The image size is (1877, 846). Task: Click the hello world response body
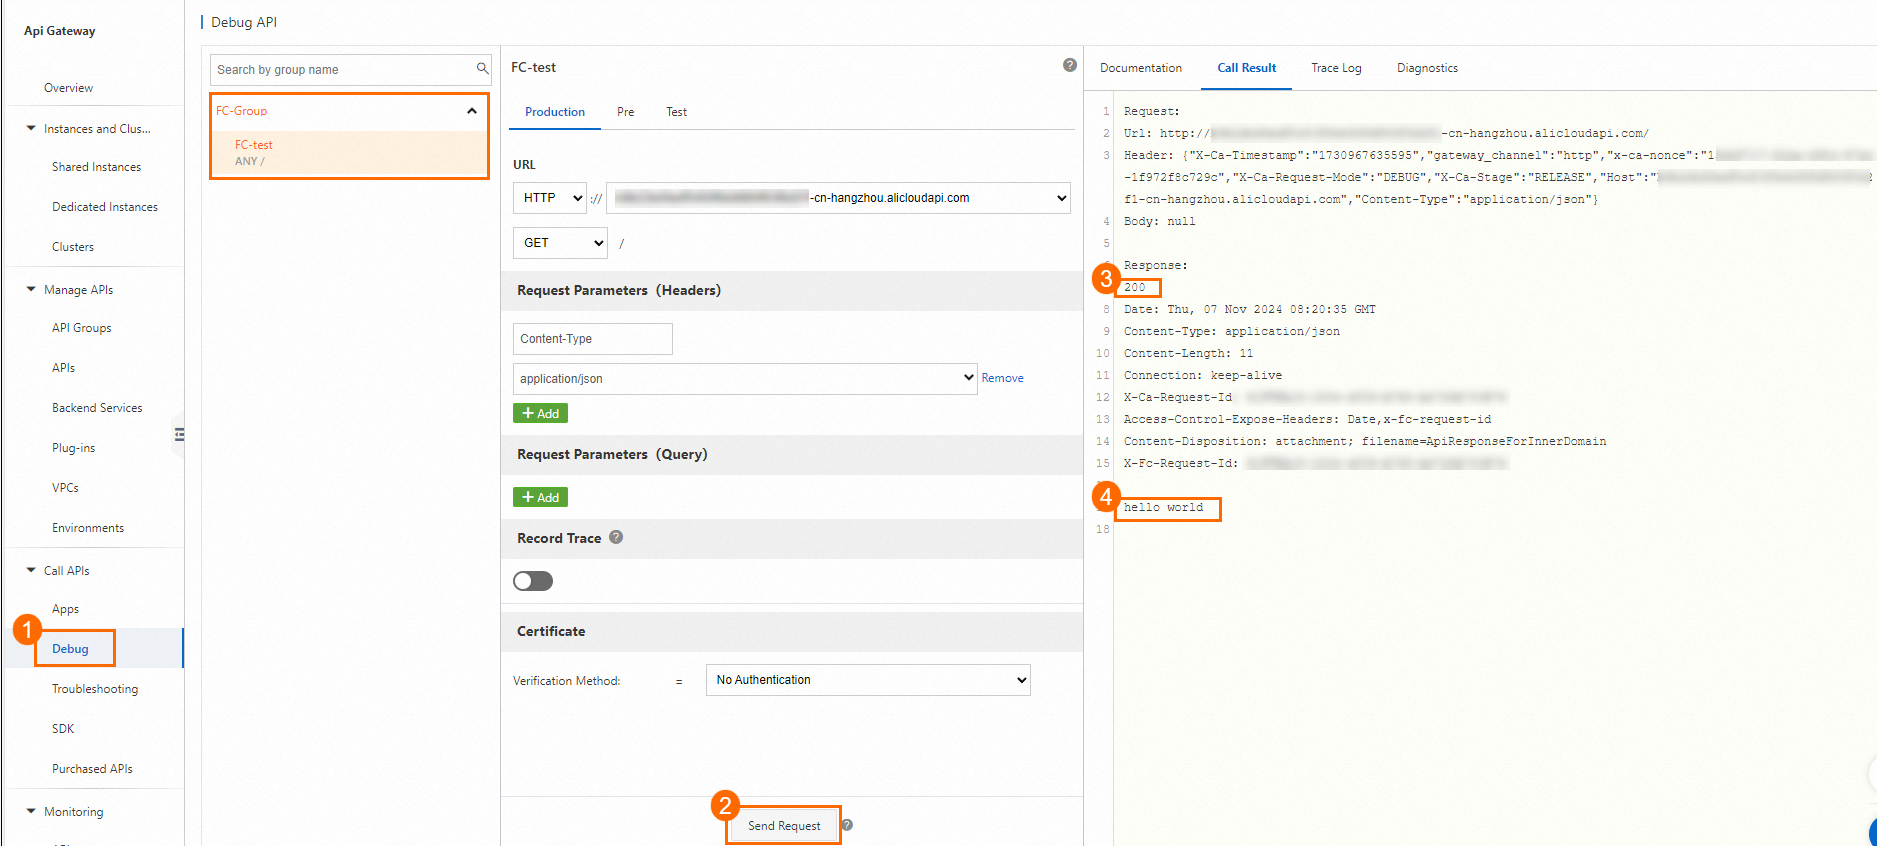point(1163,508)
